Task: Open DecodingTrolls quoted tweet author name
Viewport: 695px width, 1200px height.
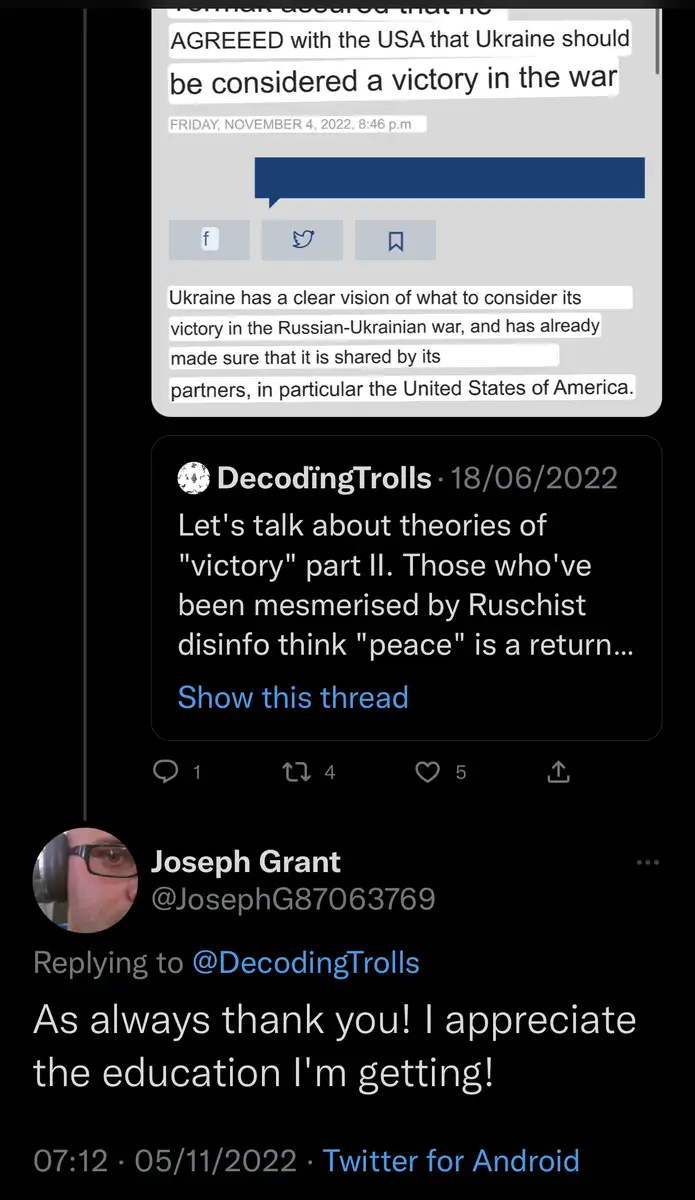Action: 324,478
